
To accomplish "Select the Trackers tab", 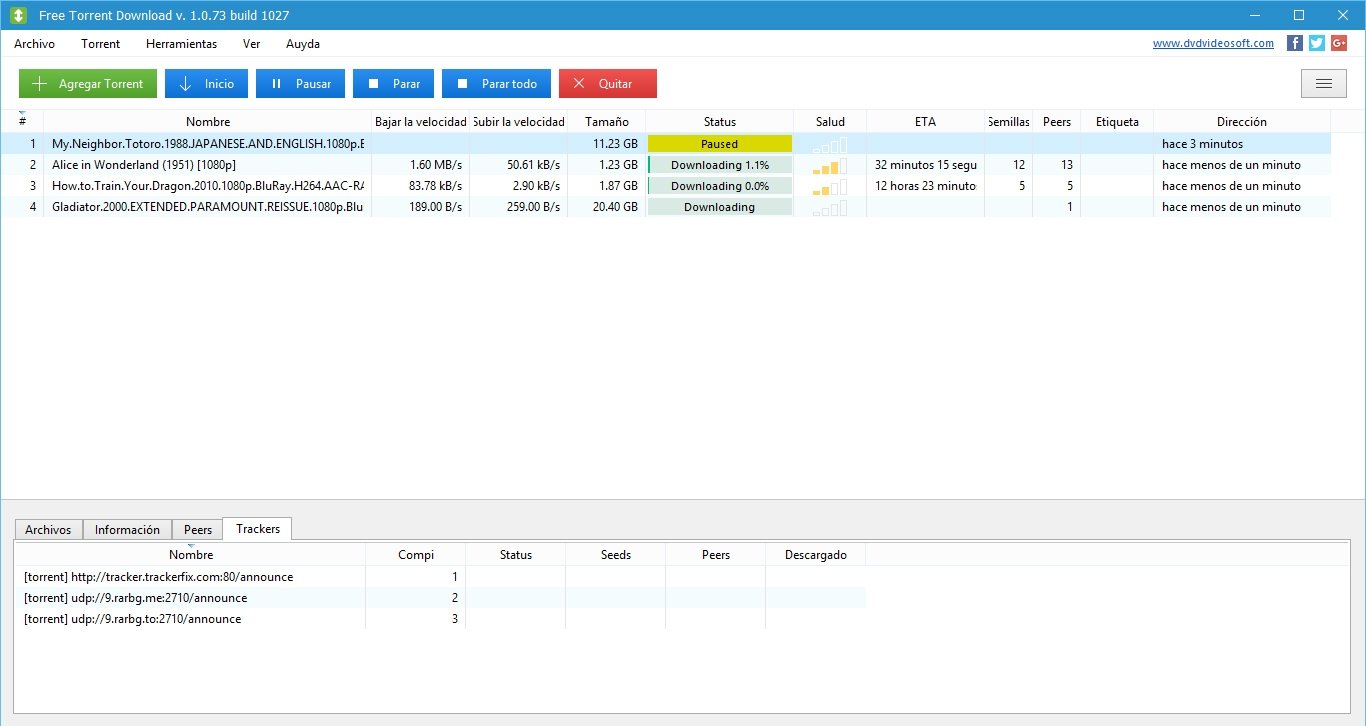I will tap(258, 529).
